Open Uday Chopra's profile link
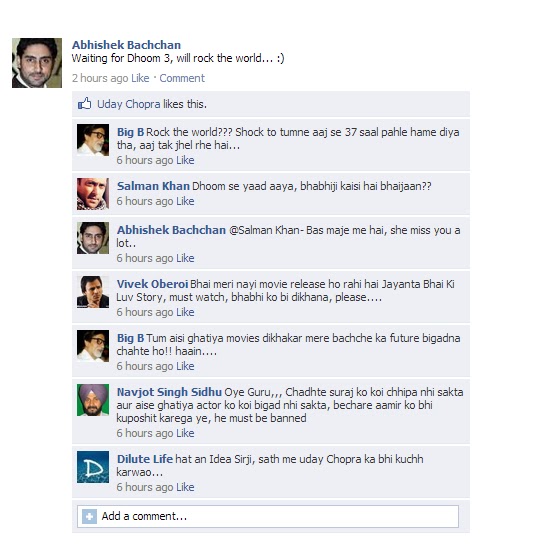 [128, 104]
